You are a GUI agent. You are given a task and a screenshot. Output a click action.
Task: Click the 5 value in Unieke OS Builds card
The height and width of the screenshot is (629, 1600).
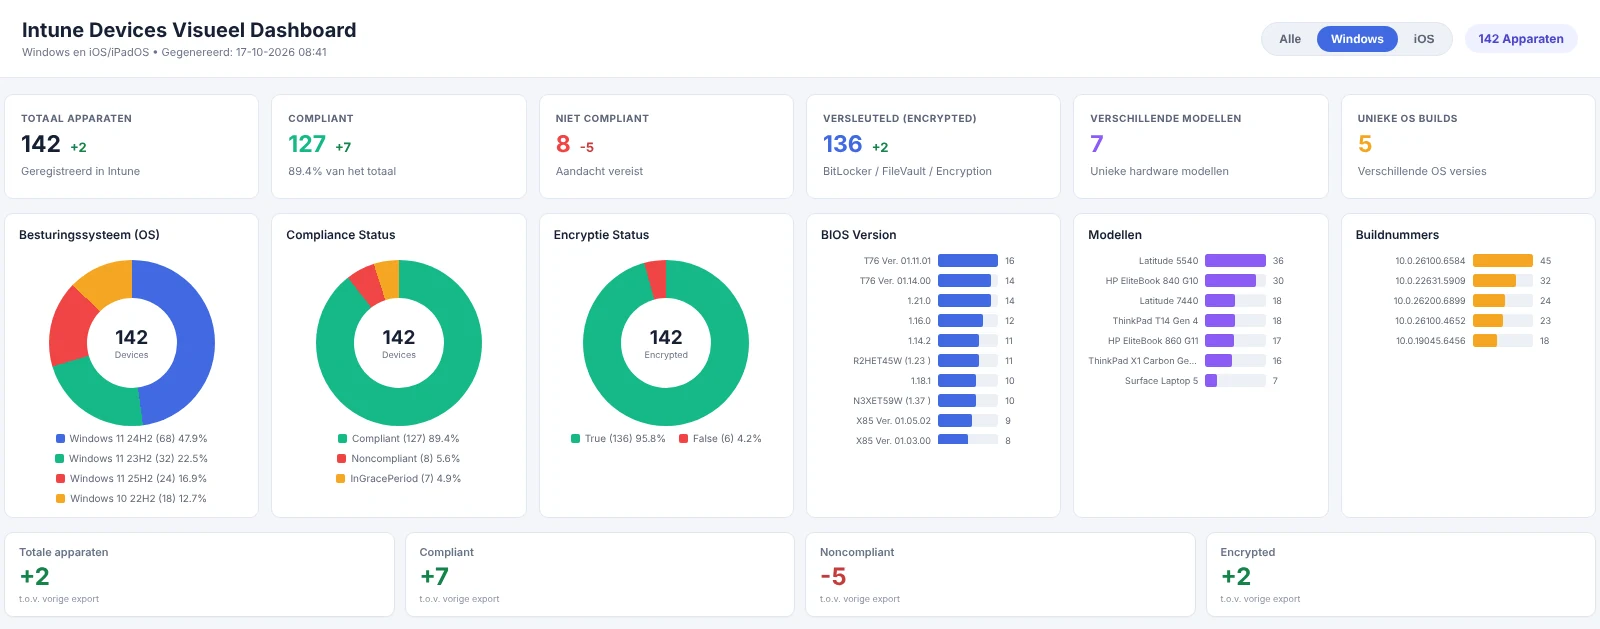[x=1365, y=144]
